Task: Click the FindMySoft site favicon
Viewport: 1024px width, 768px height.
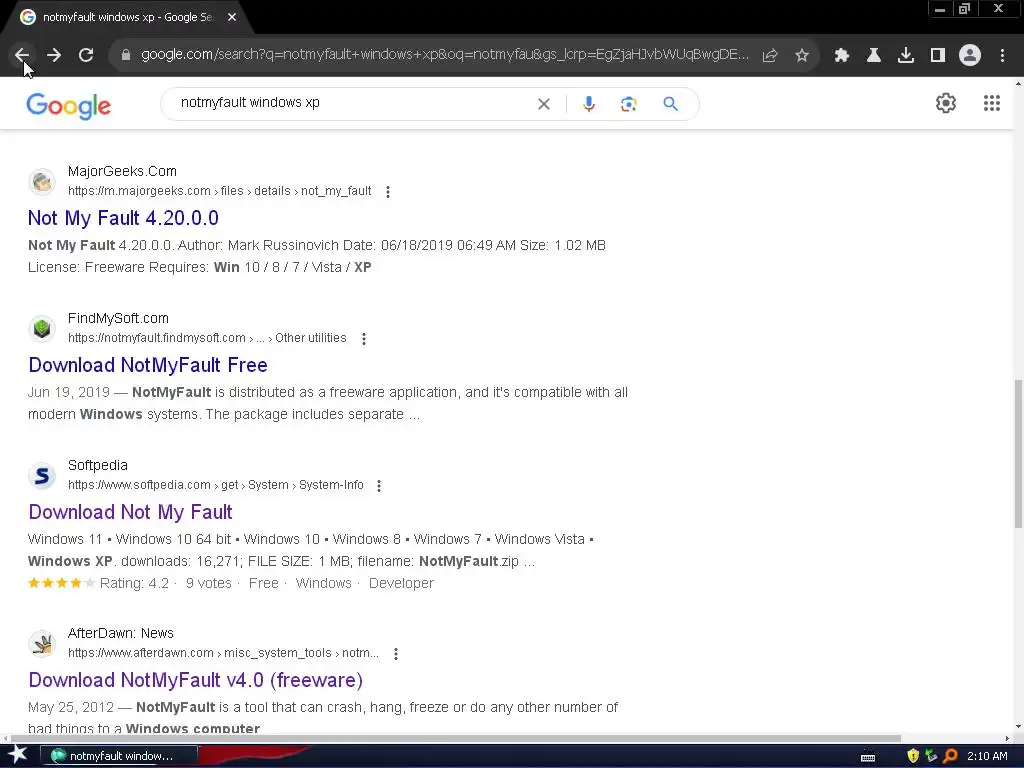Action: pos(42,328)
